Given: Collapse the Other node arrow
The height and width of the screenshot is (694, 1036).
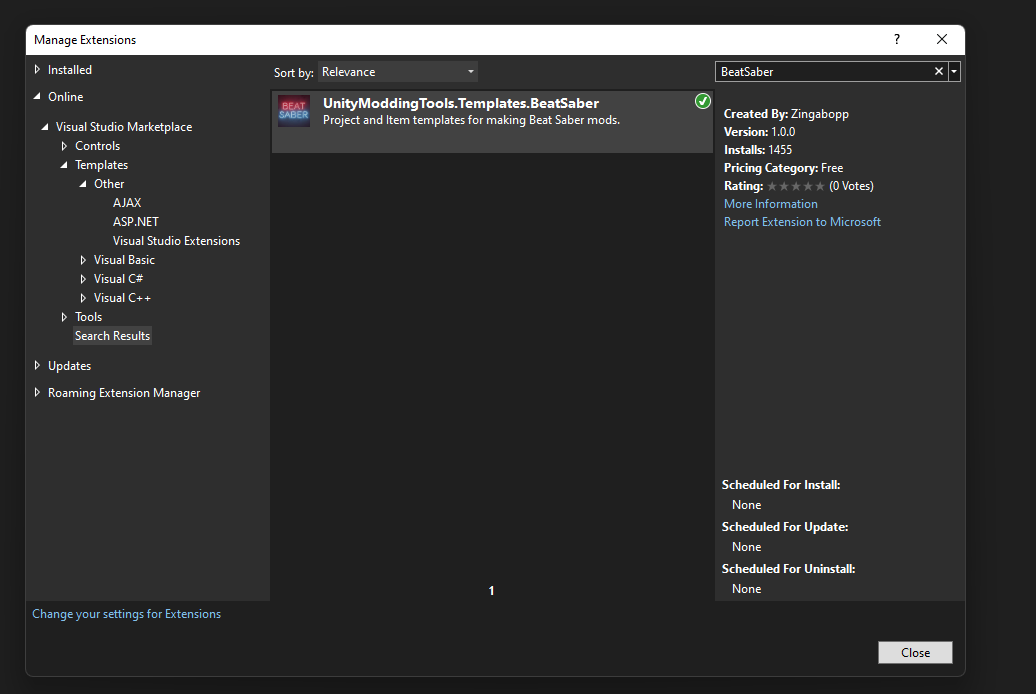Looking at the screenshot, I should [83, 184].
